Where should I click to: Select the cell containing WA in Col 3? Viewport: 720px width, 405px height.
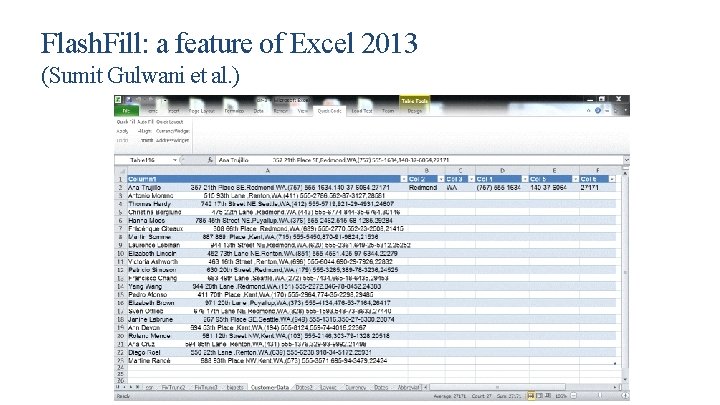460,187
